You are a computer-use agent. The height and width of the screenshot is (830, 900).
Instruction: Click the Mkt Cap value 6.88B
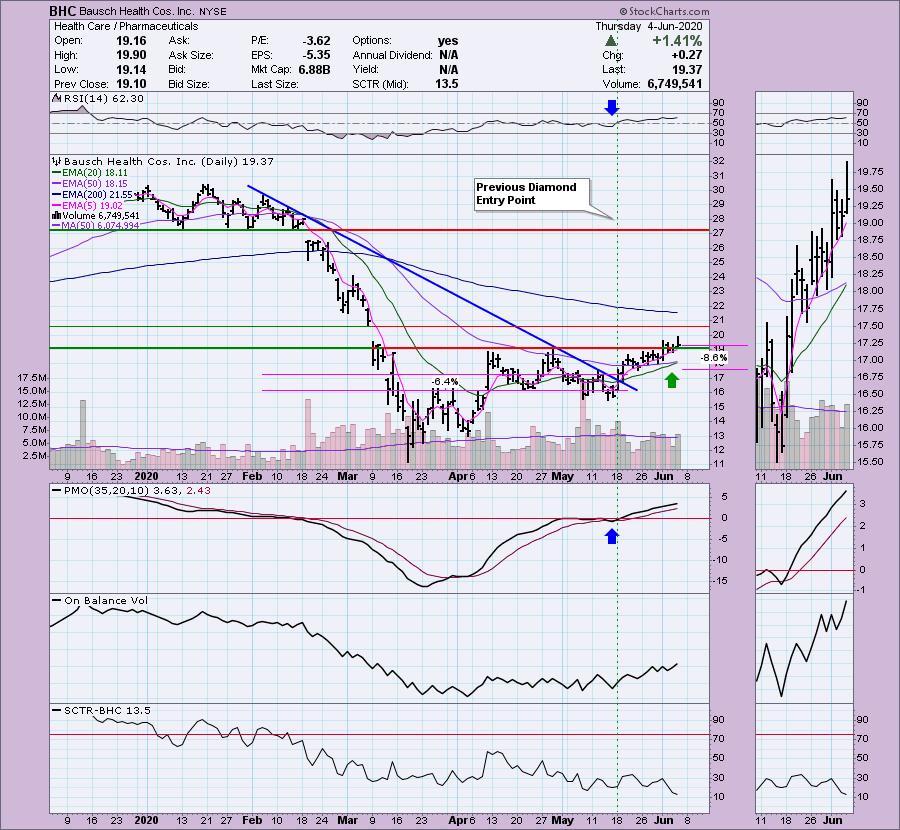tap(315, 69)
